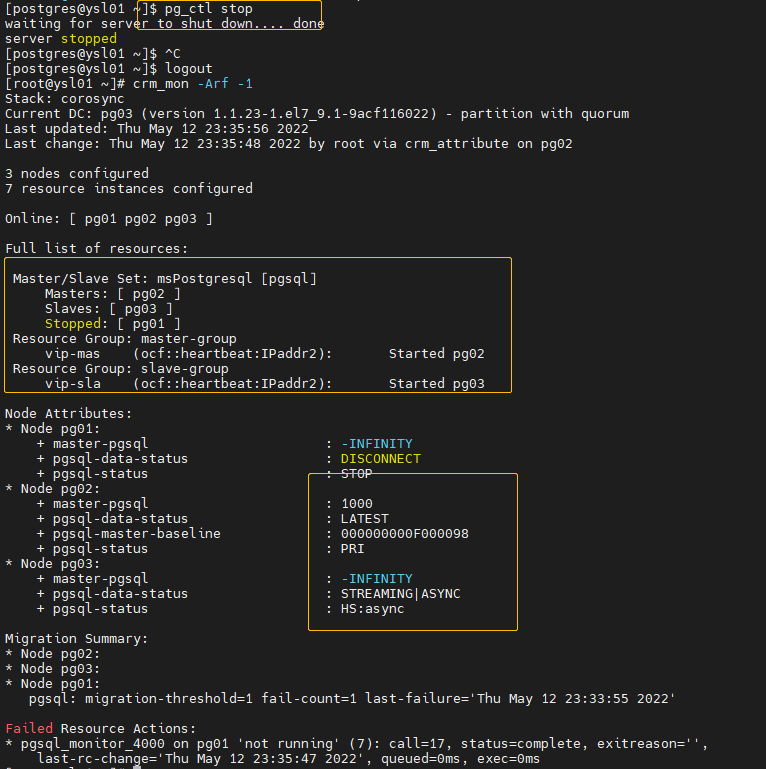Click the 'HS:async' pgsql-status value
Viewport: 766px width, 769px height.
tap(373, 609)
